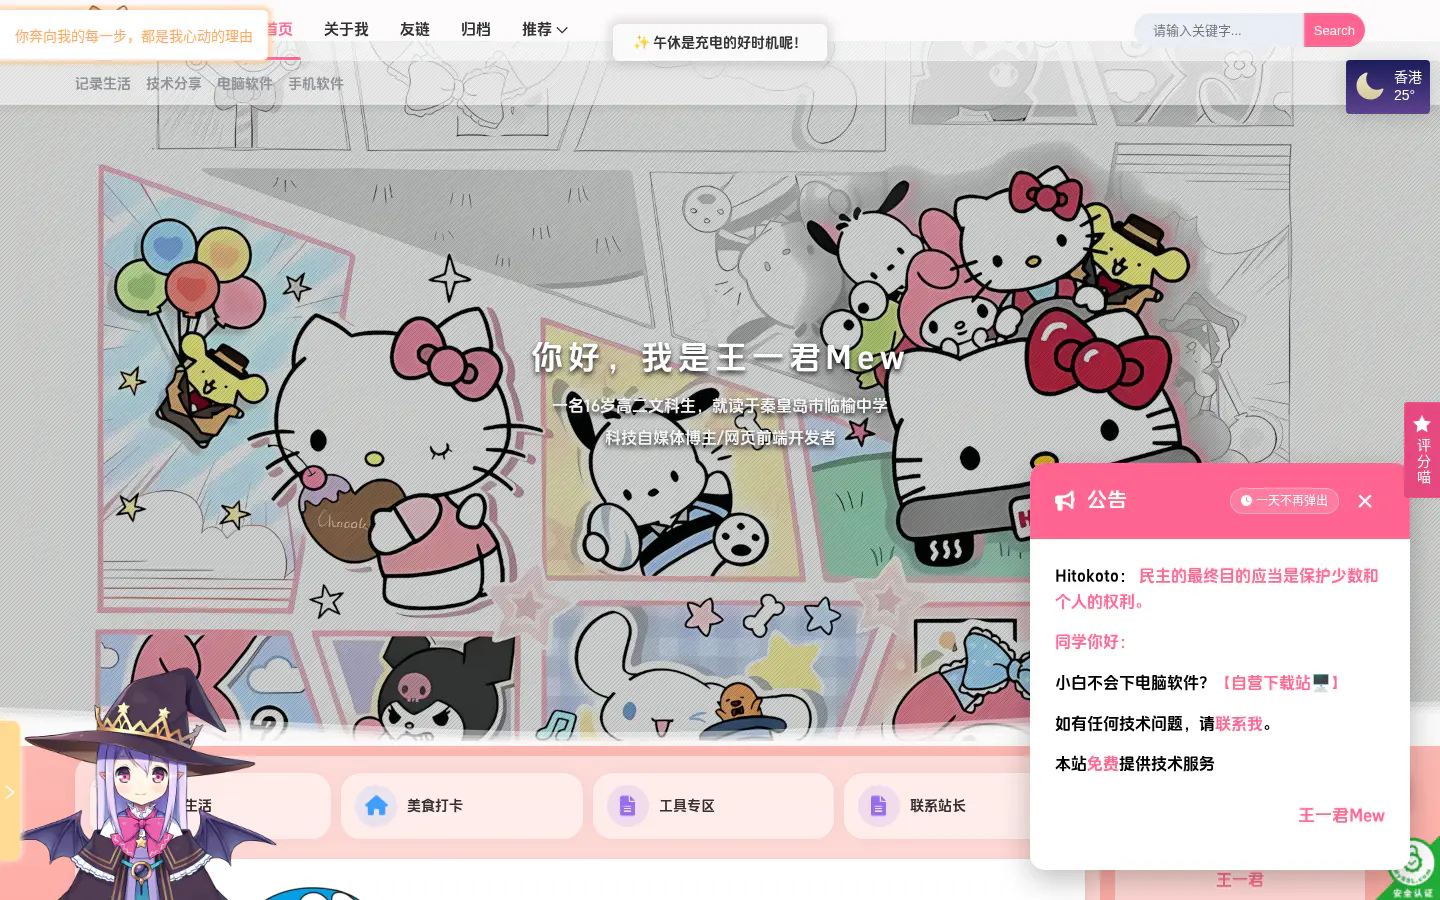Click the 免费 highlighted word
This screenshot has height=900, width=1440.
1103,764
